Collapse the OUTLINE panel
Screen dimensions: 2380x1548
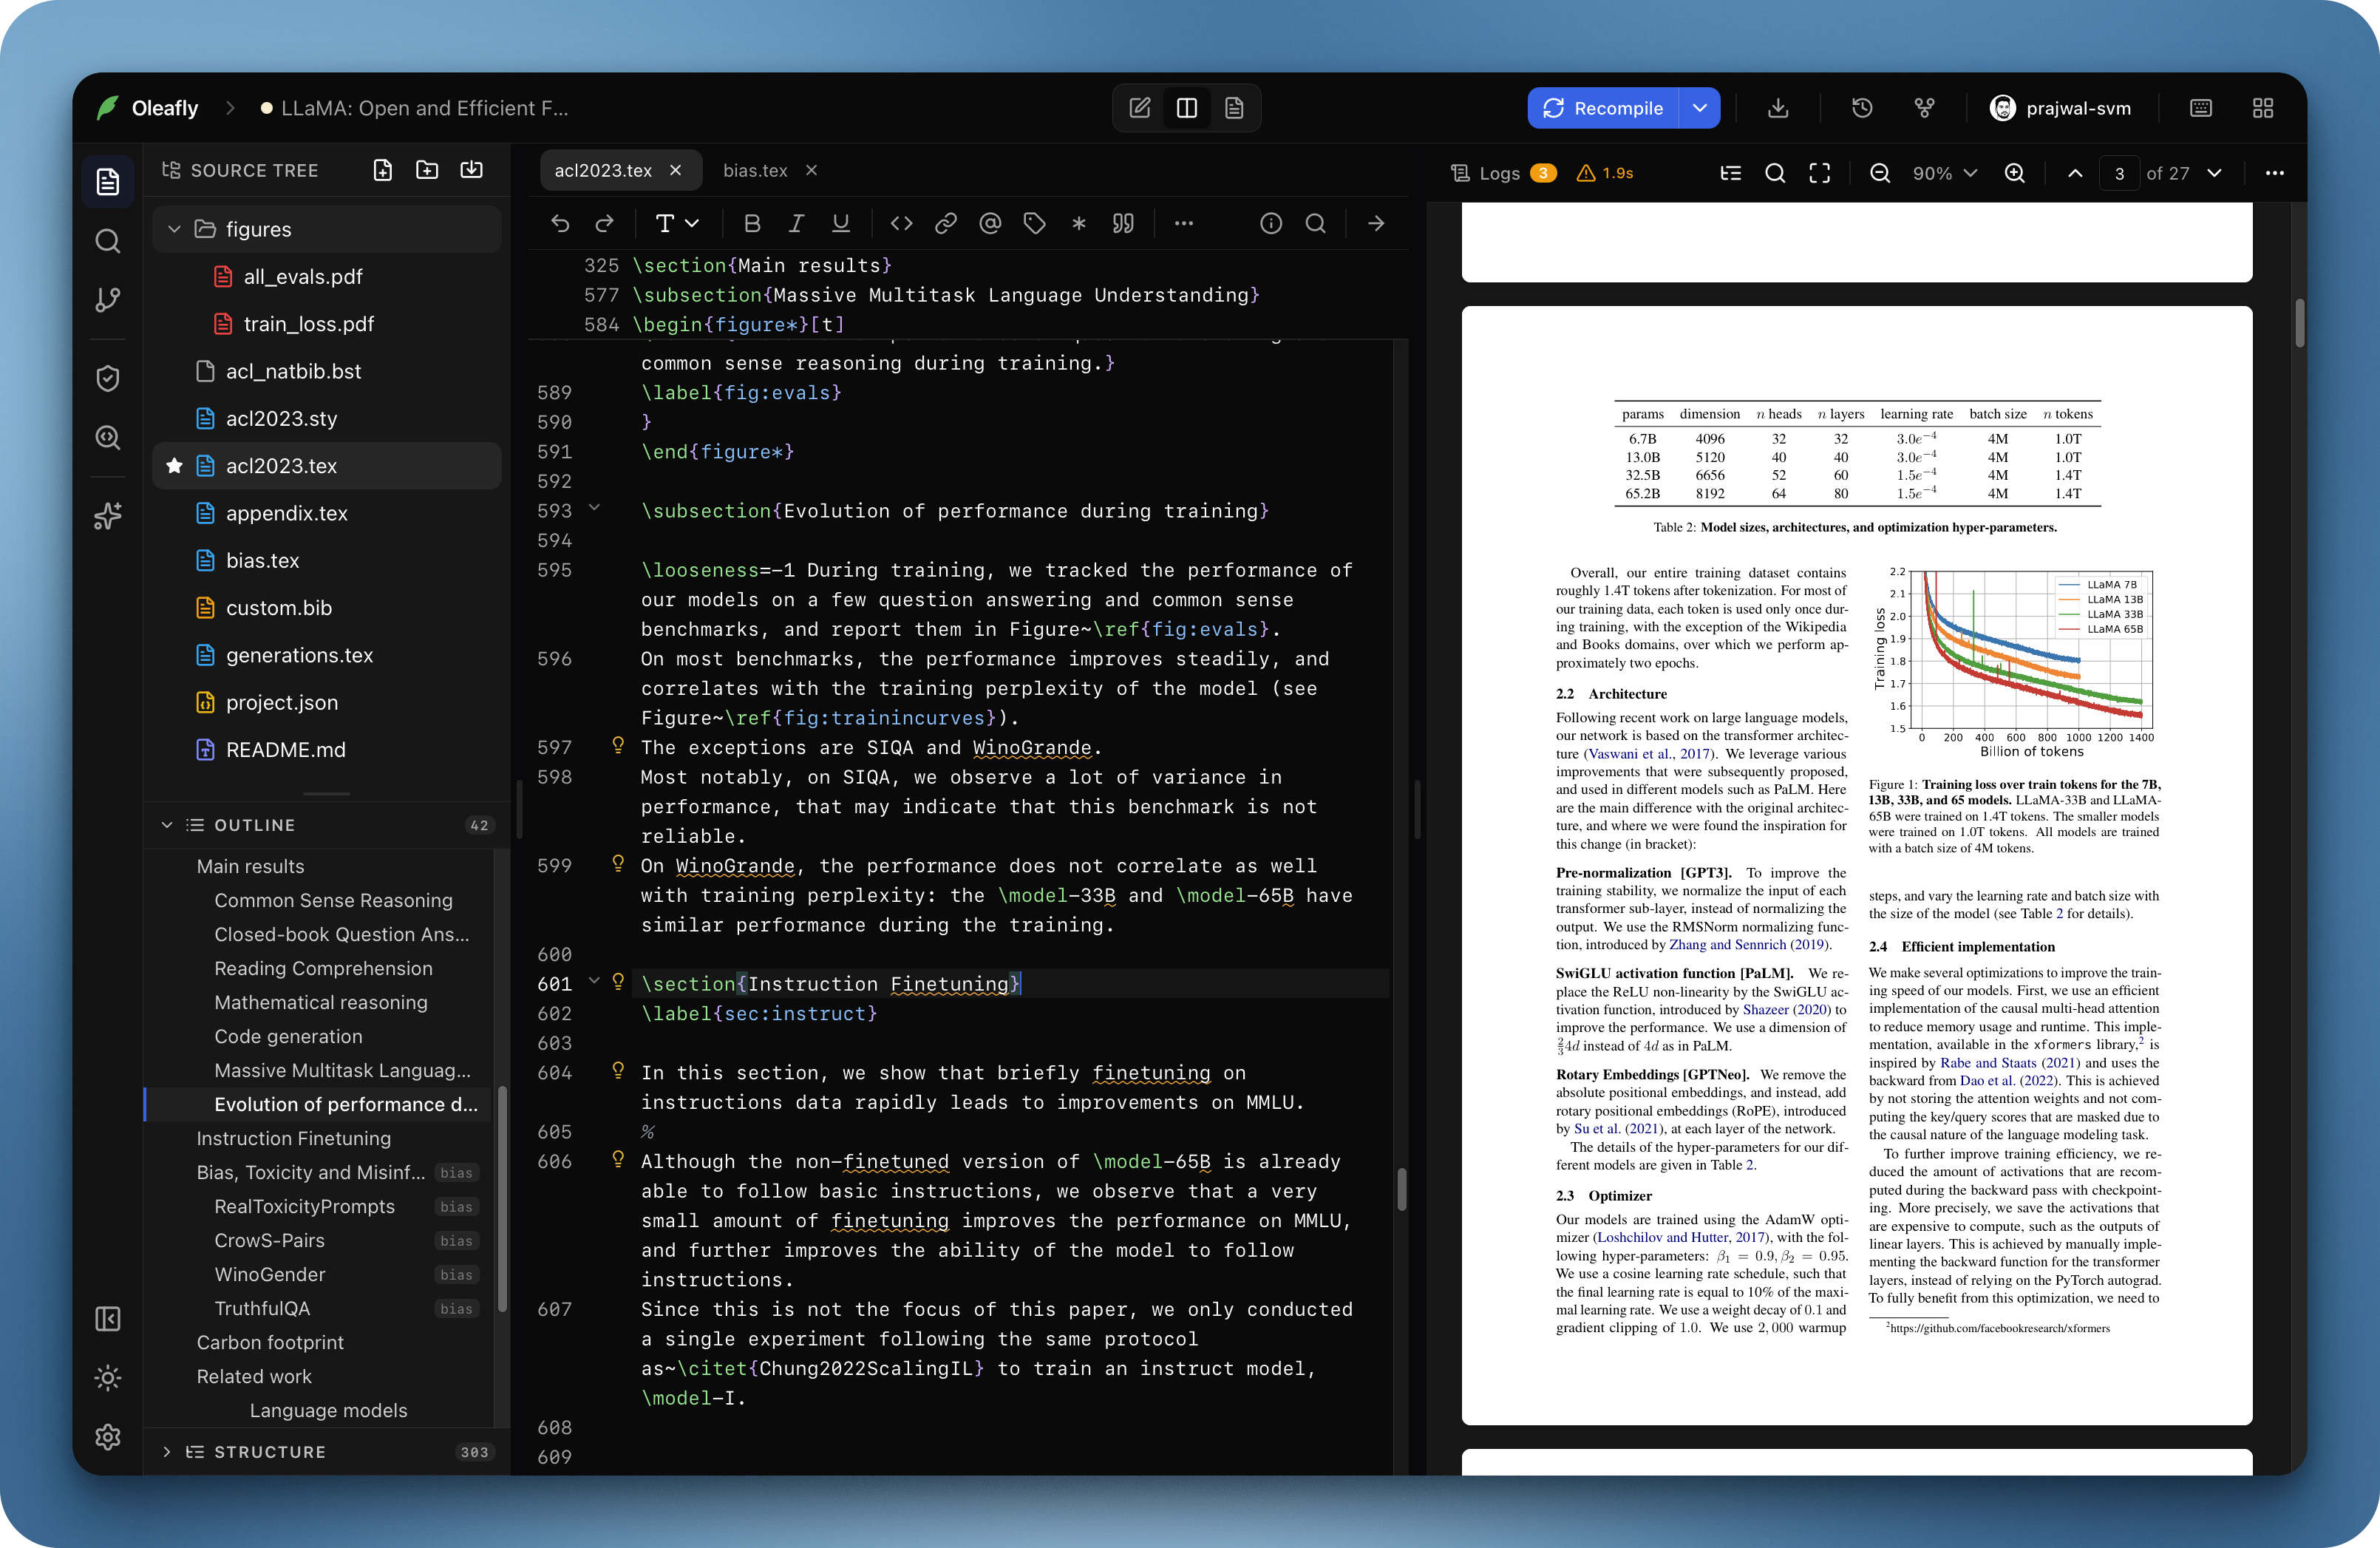pyautogui.click(x=167, y=825)
